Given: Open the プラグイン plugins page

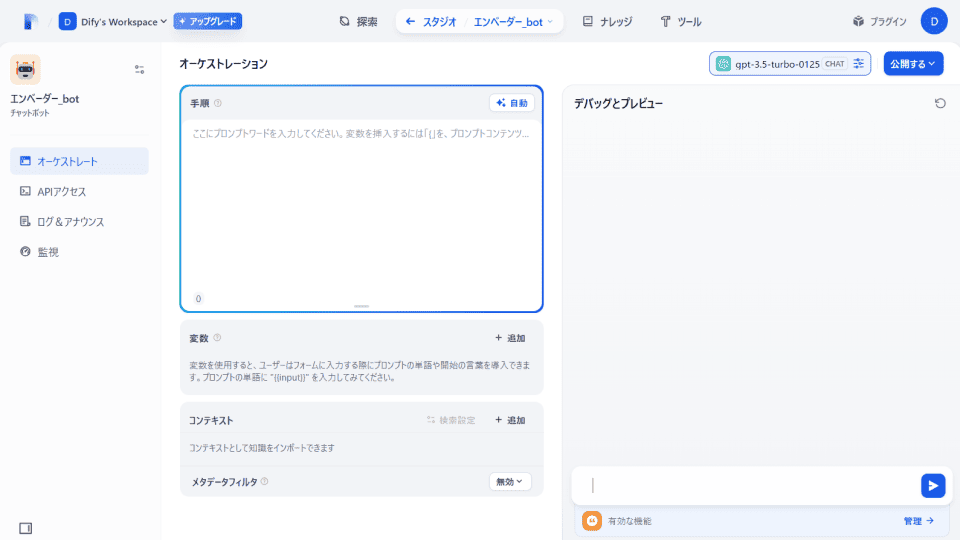Looking at the screenshot, I should point(879,21).
